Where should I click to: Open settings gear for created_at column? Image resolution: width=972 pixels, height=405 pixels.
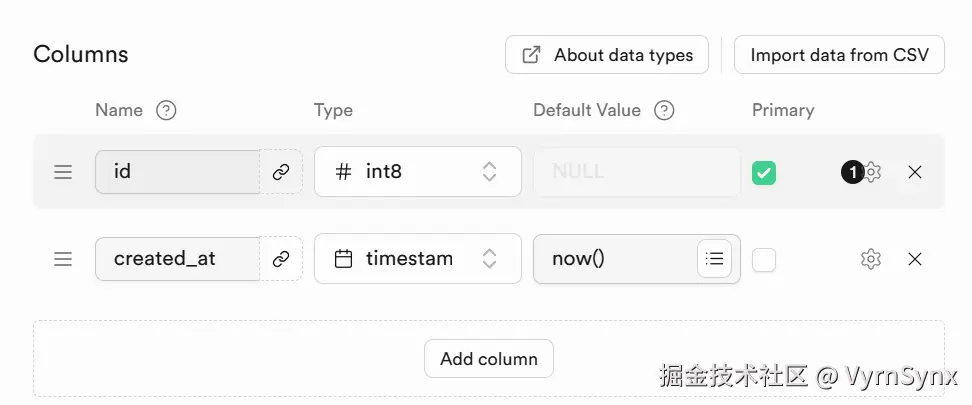pyautogui.click(x=870, y=259)
